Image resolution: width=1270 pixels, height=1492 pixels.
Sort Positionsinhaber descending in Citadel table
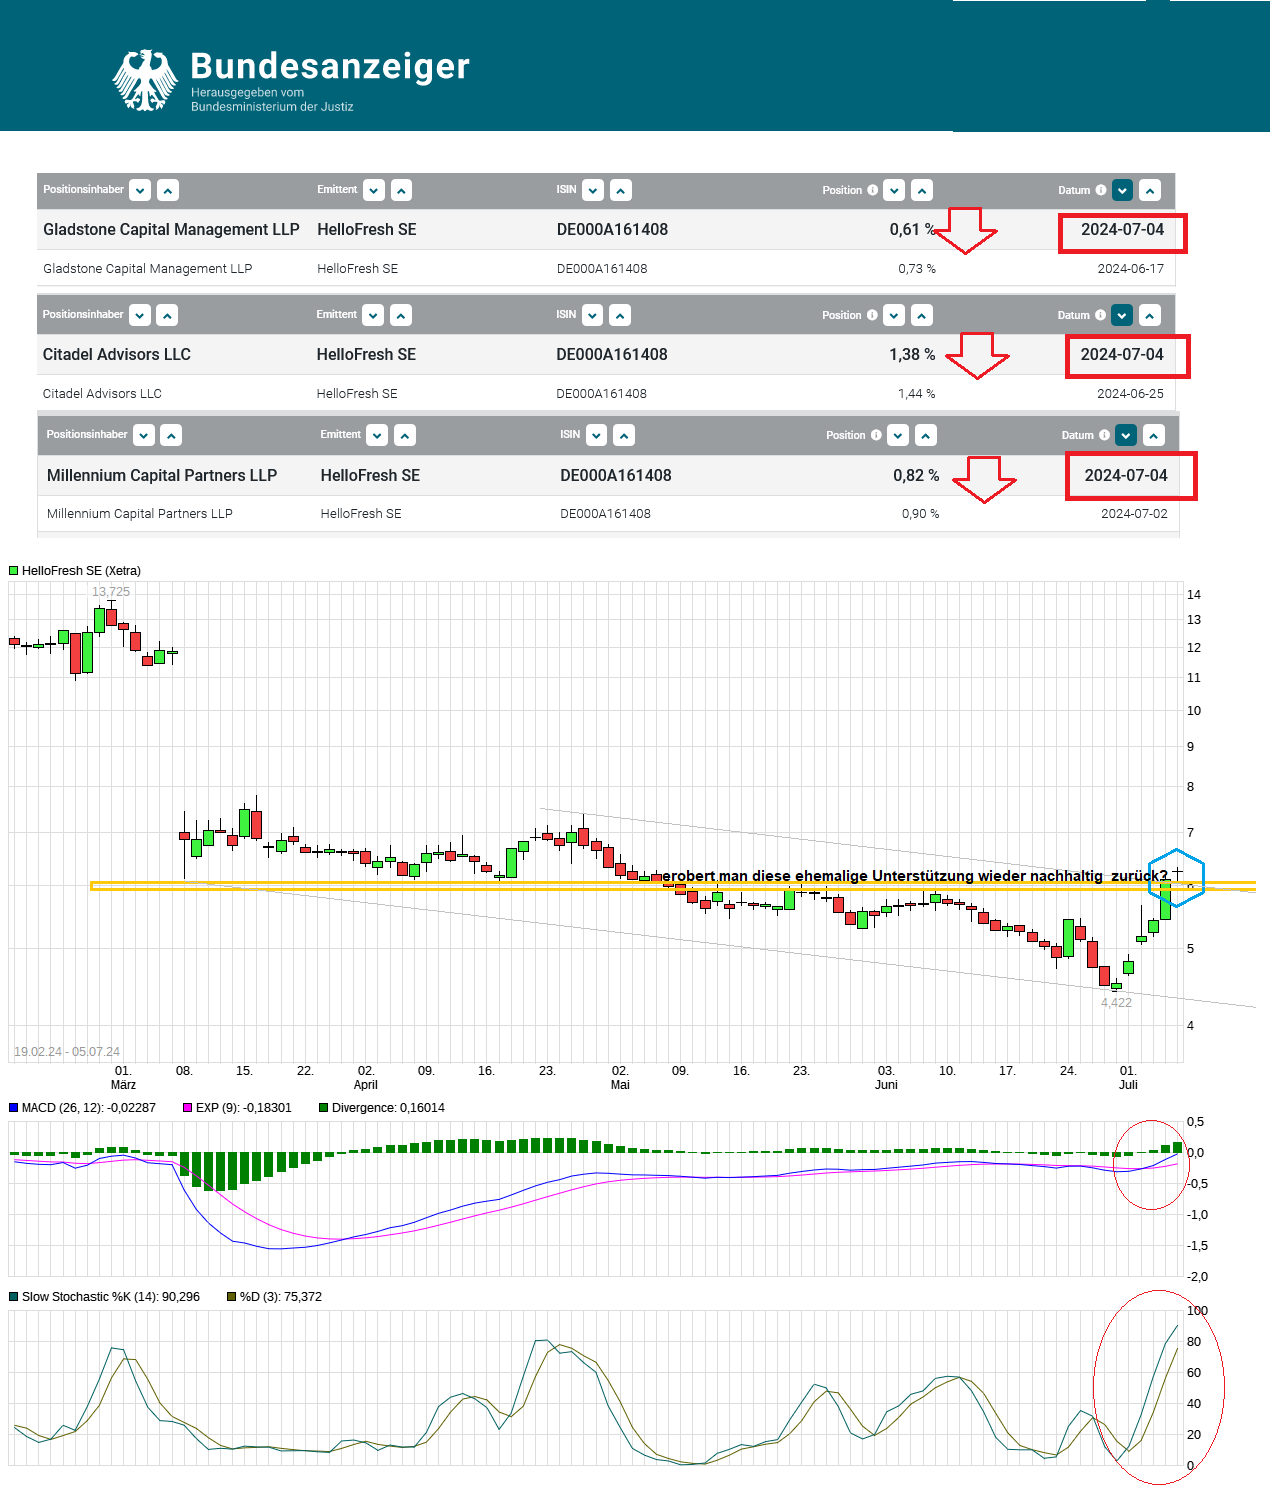(140, 315)
